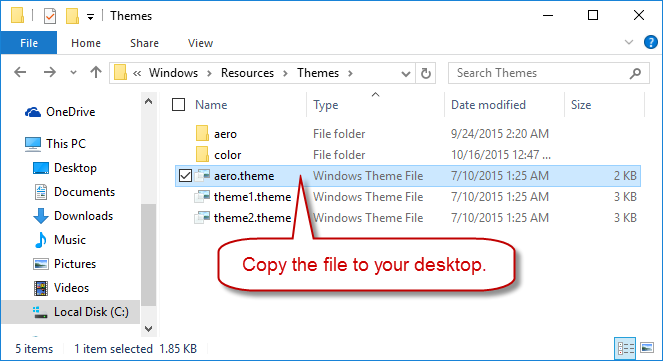663x361 pixels.
Task: Open the File menu
Action: tap(29, 43)
